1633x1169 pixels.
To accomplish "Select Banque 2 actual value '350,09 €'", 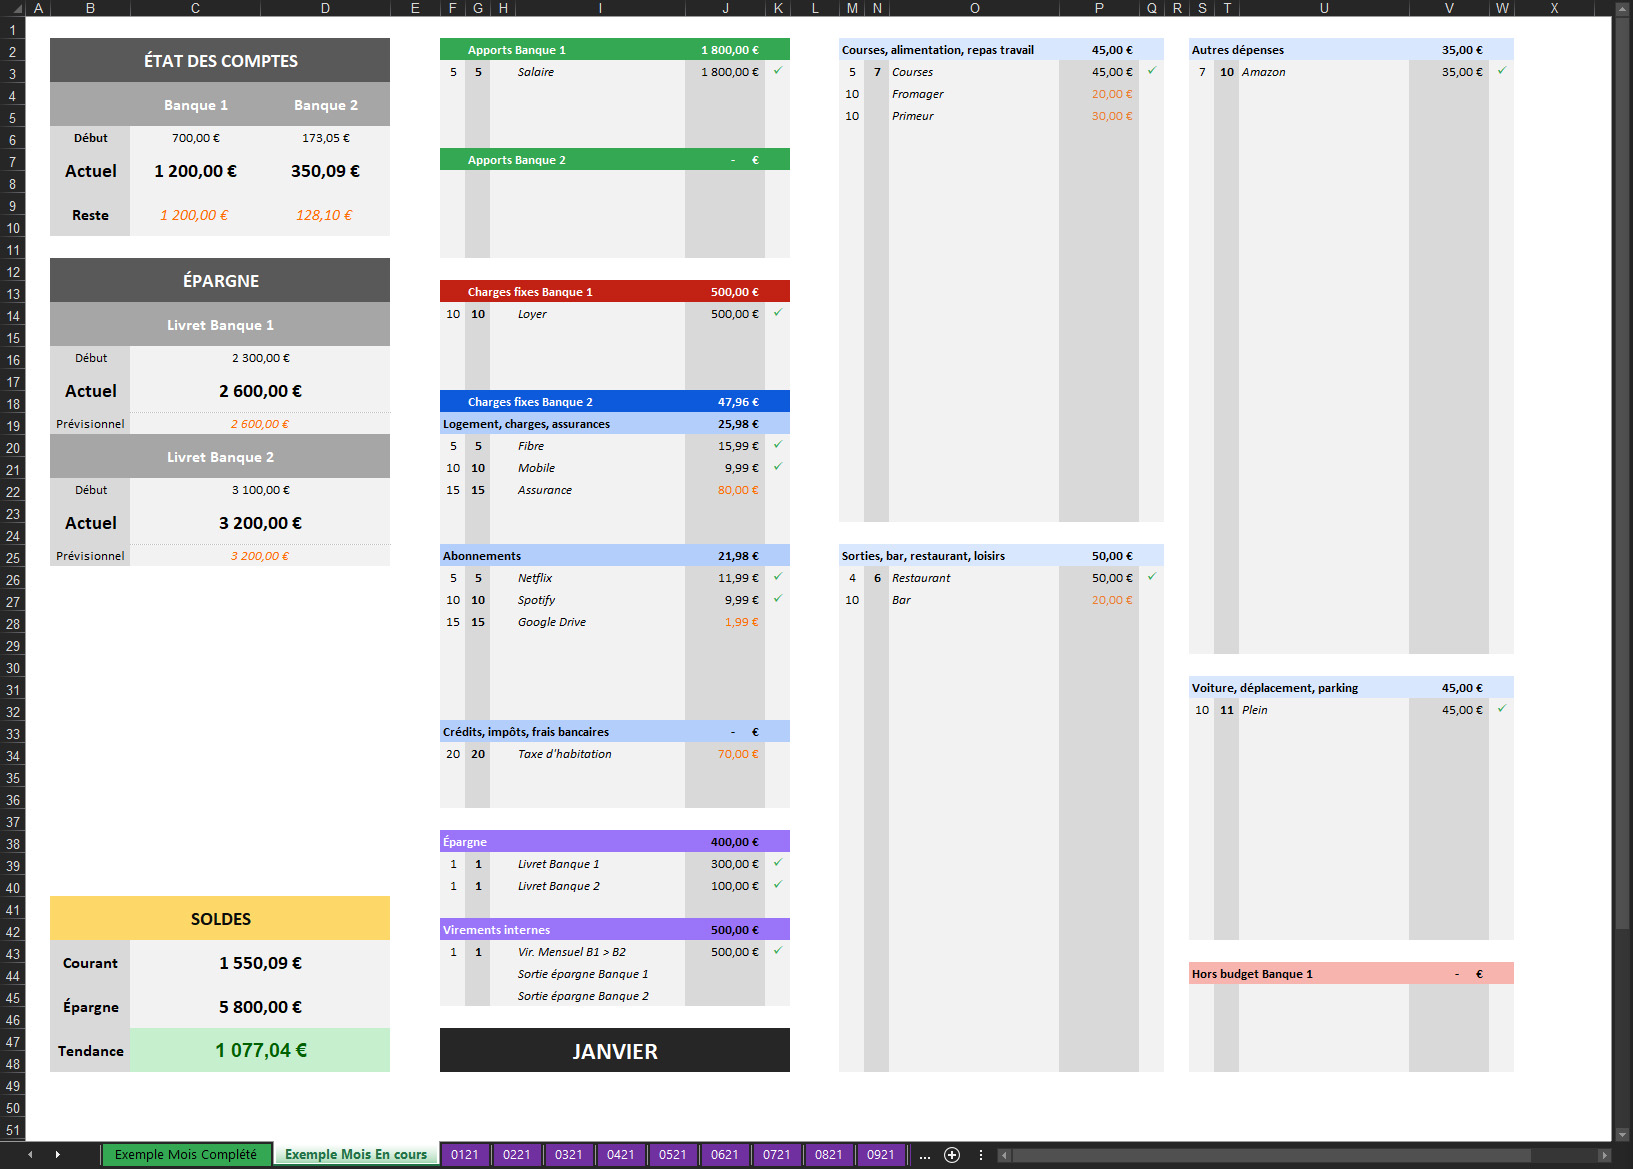I will click(325, 171).
